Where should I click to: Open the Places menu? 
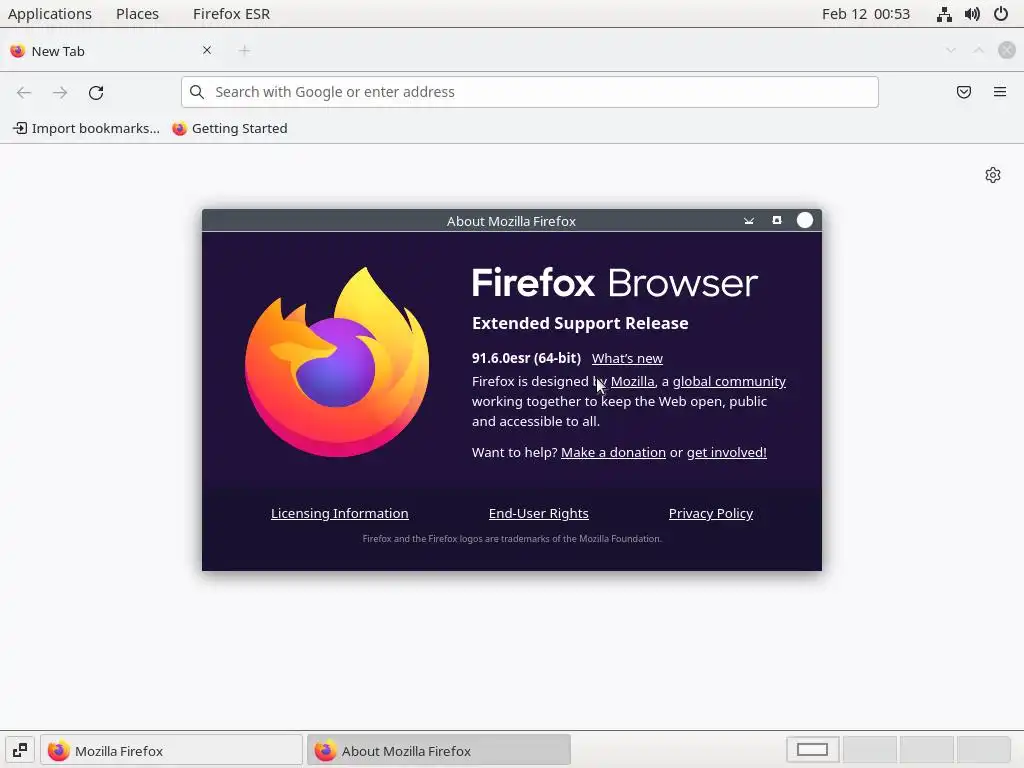tap(137, 14)
